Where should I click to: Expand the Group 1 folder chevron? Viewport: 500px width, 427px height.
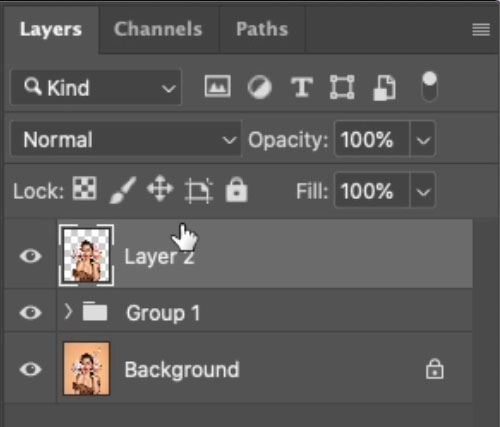coord(68,312)
